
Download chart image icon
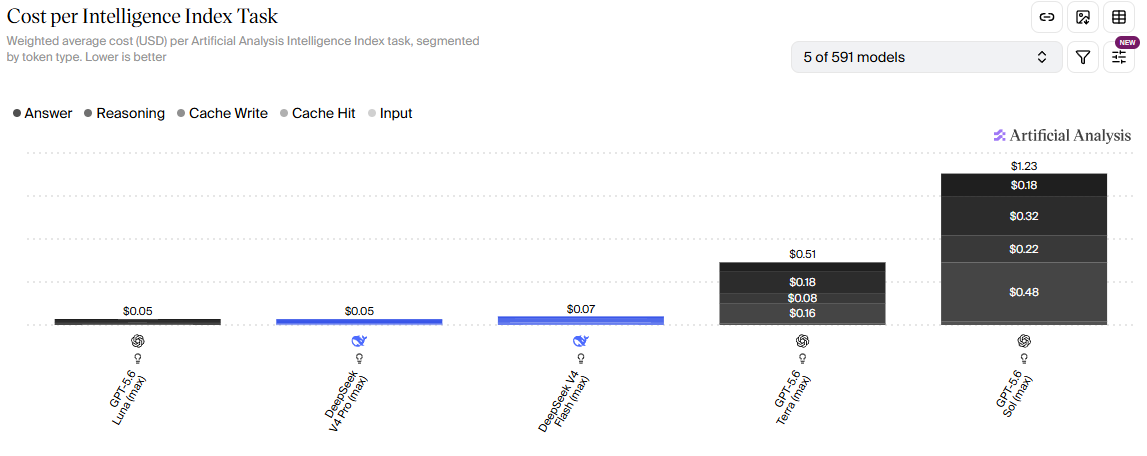click(1083, 18)
